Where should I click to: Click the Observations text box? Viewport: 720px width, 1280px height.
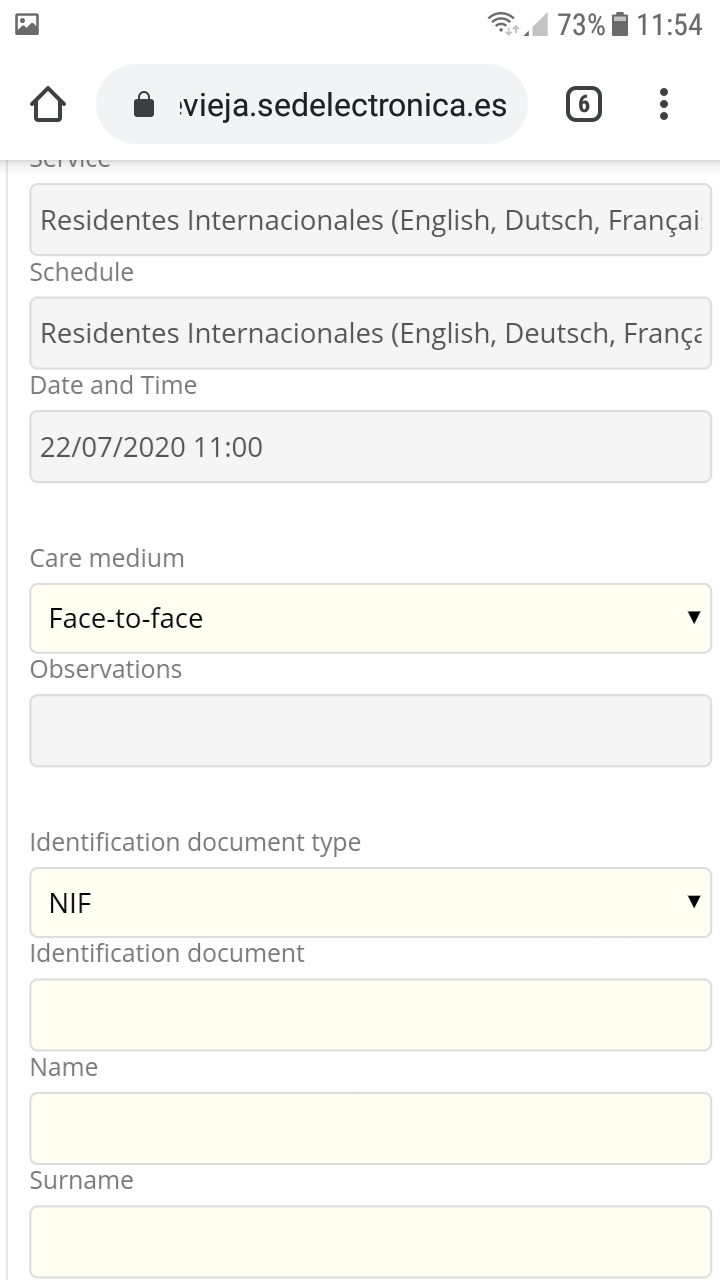370,731
